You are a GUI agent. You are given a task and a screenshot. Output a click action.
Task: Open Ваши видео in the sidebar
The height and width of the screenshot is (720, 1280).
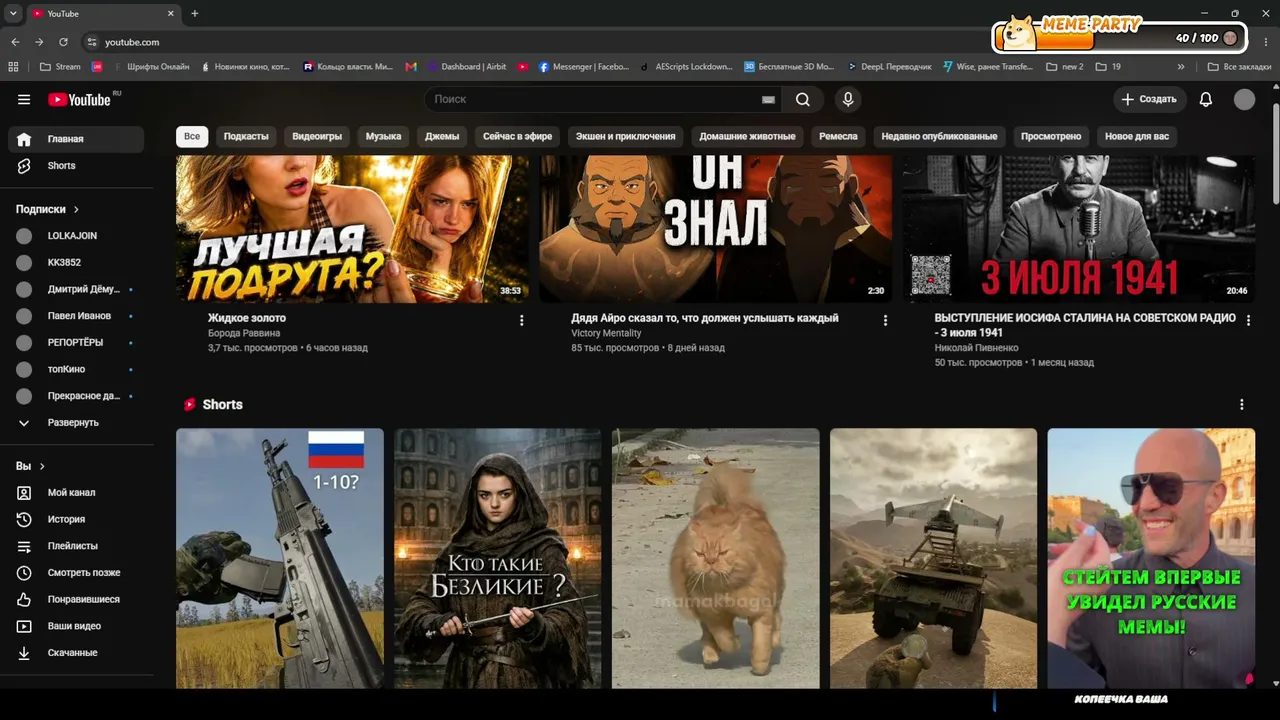(76, 626)
